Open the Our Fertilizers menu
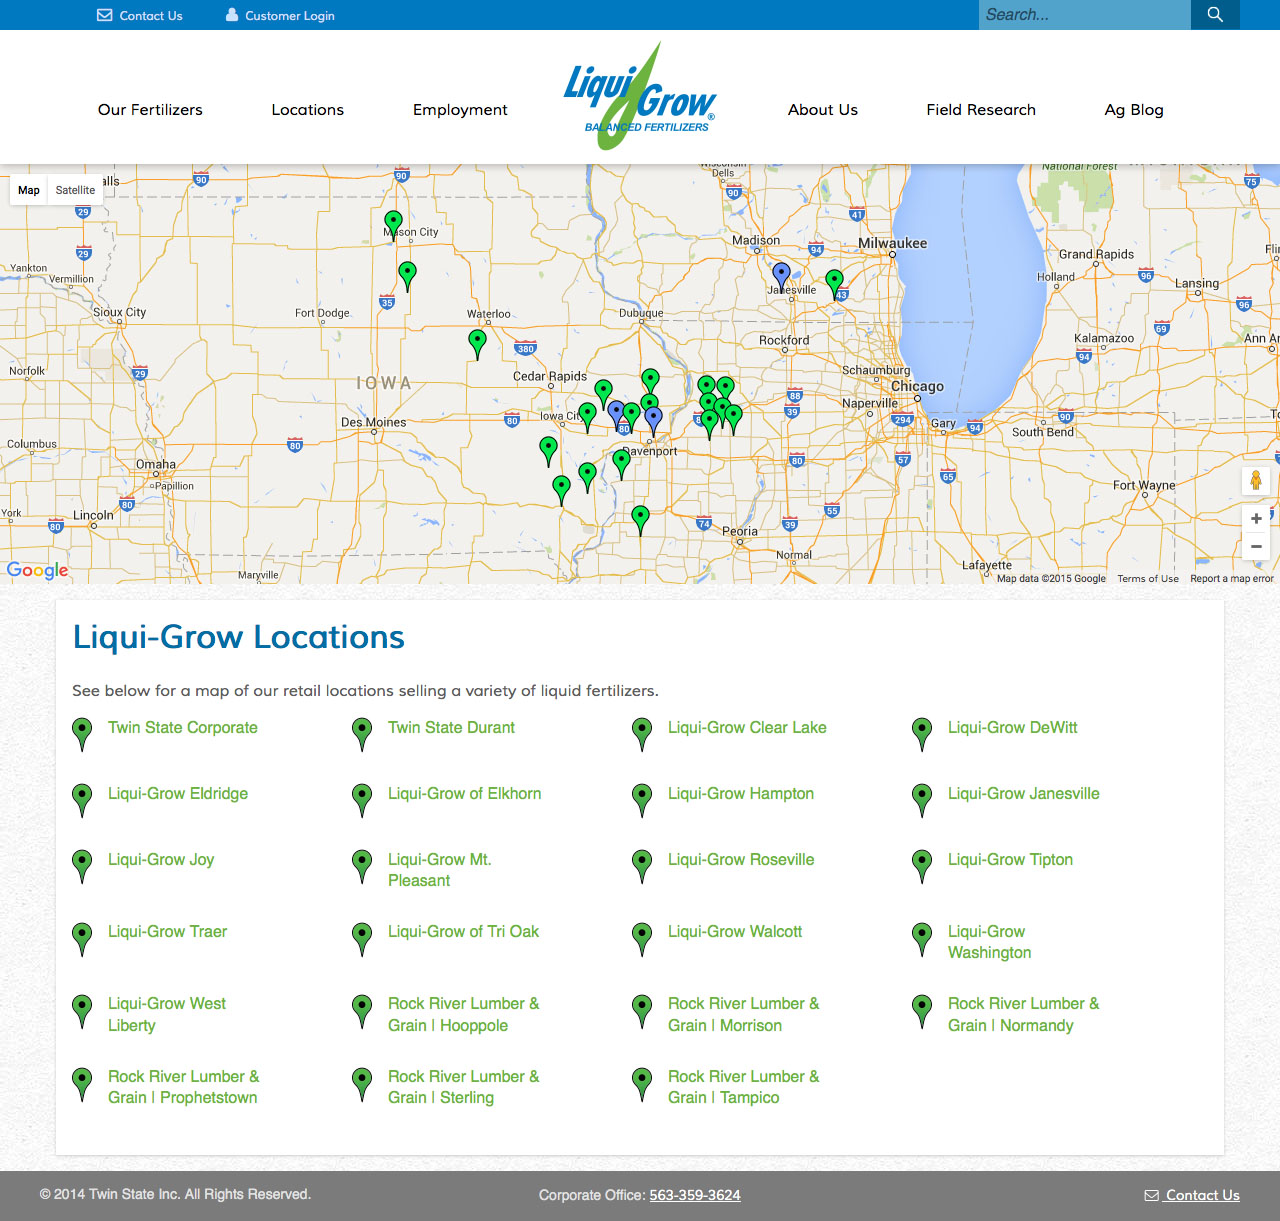Image resolution: width=1280 pixels, height=1221 pixels. pyautogui.click(x=150, y=110)
